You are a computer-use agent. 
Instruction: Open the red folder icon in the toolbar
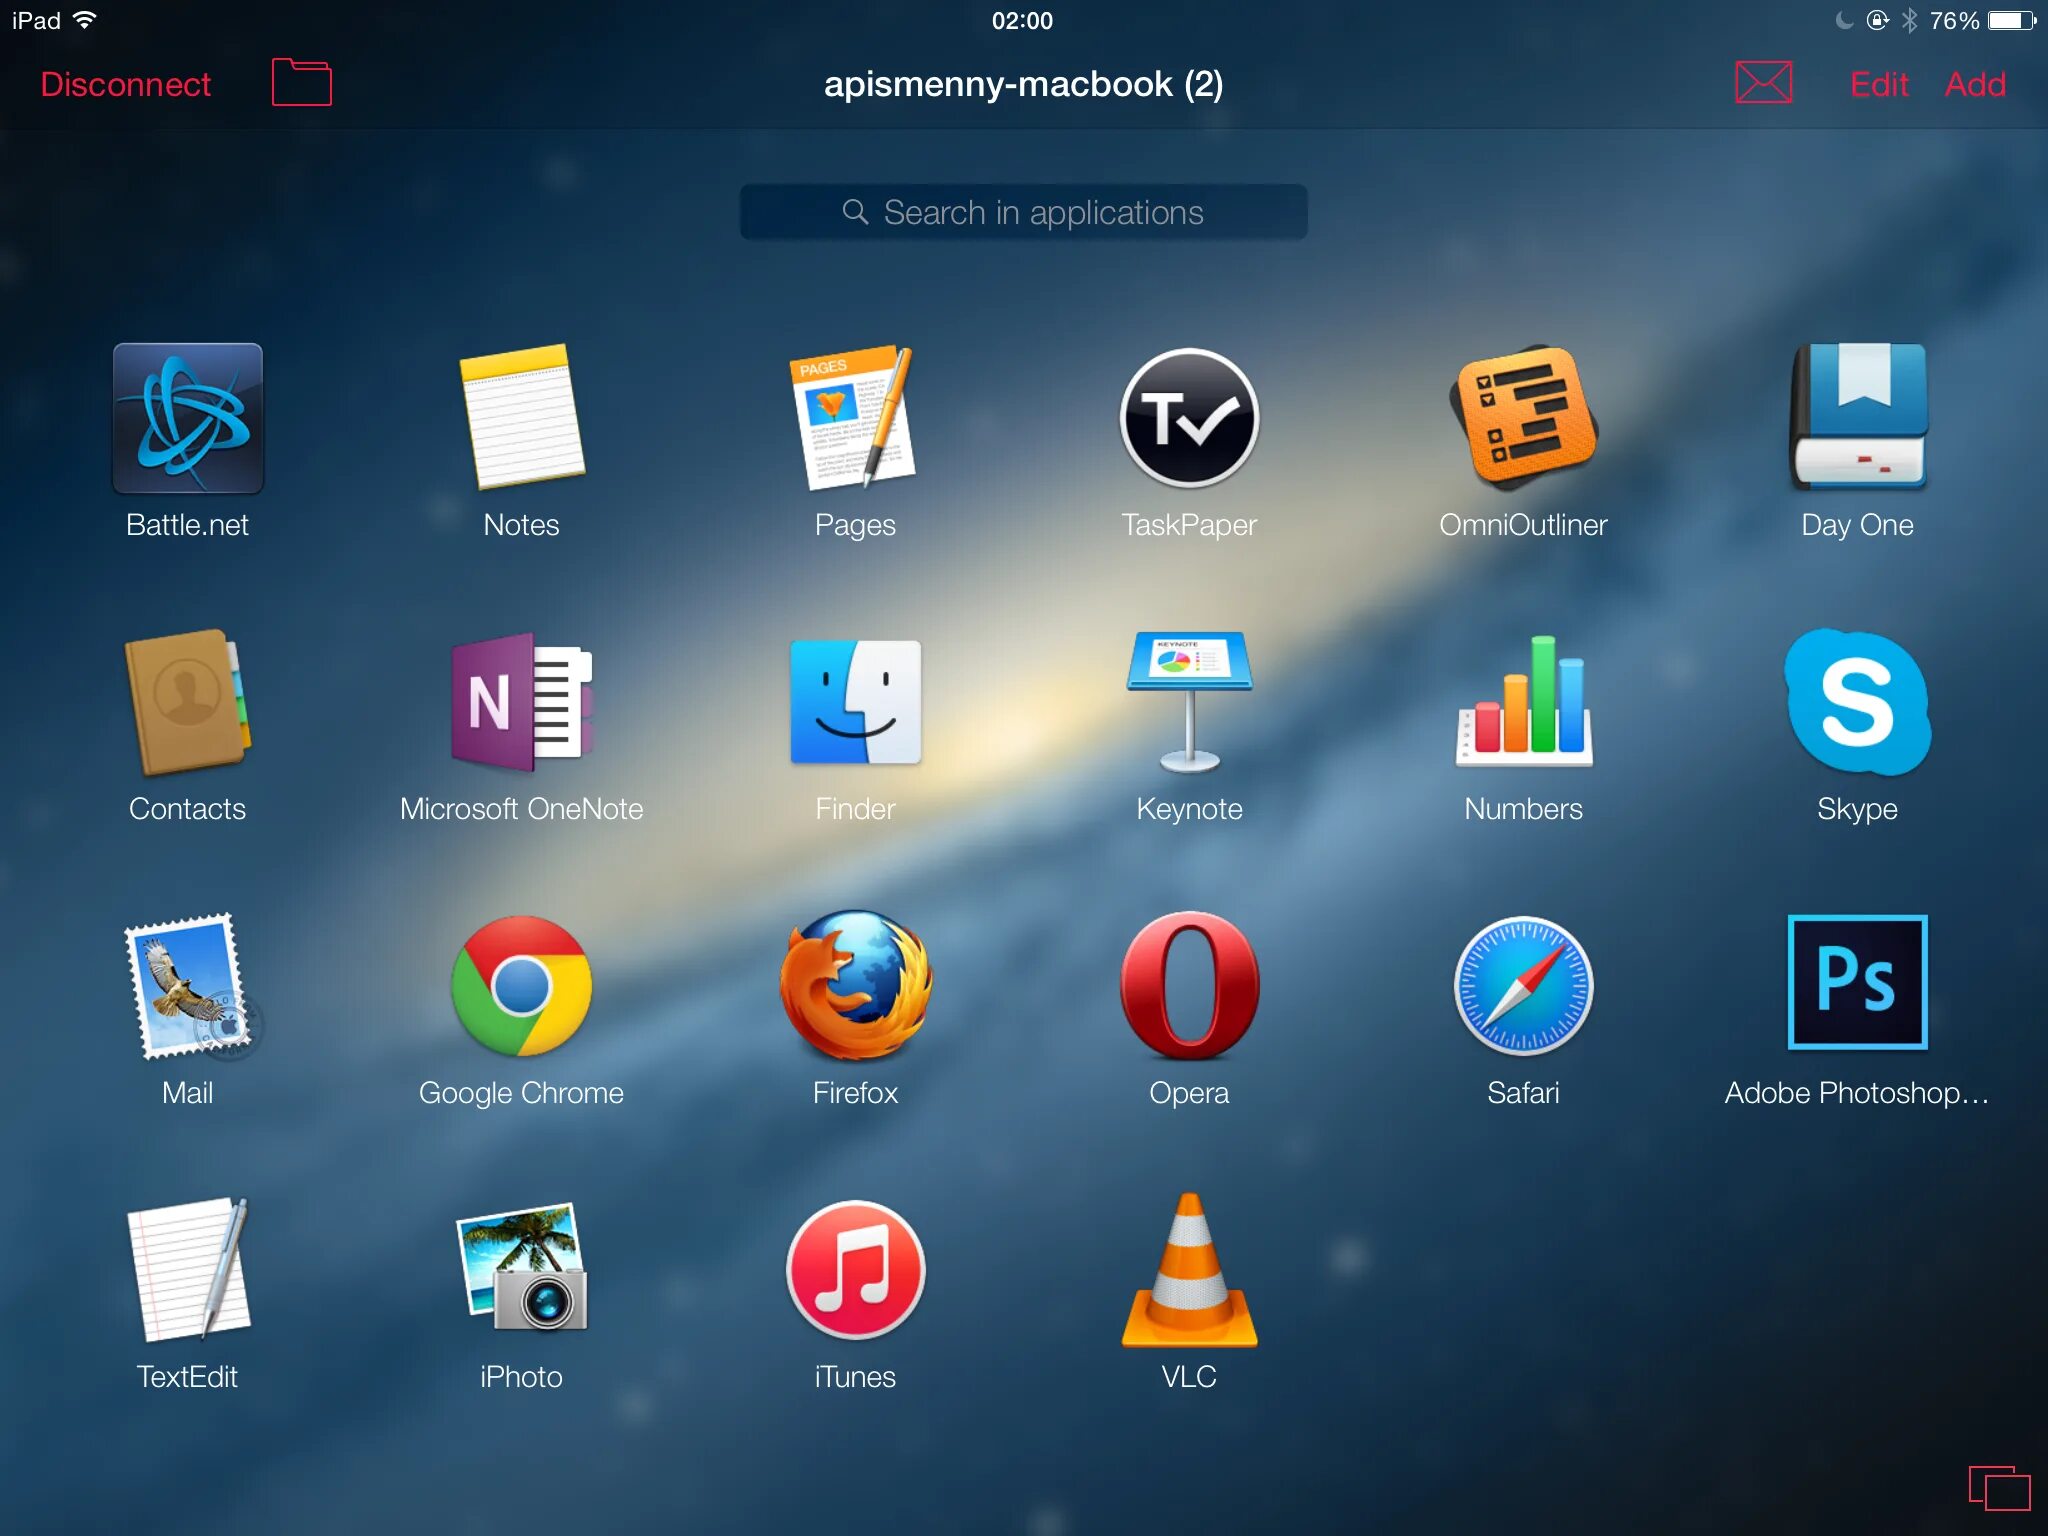302,82
